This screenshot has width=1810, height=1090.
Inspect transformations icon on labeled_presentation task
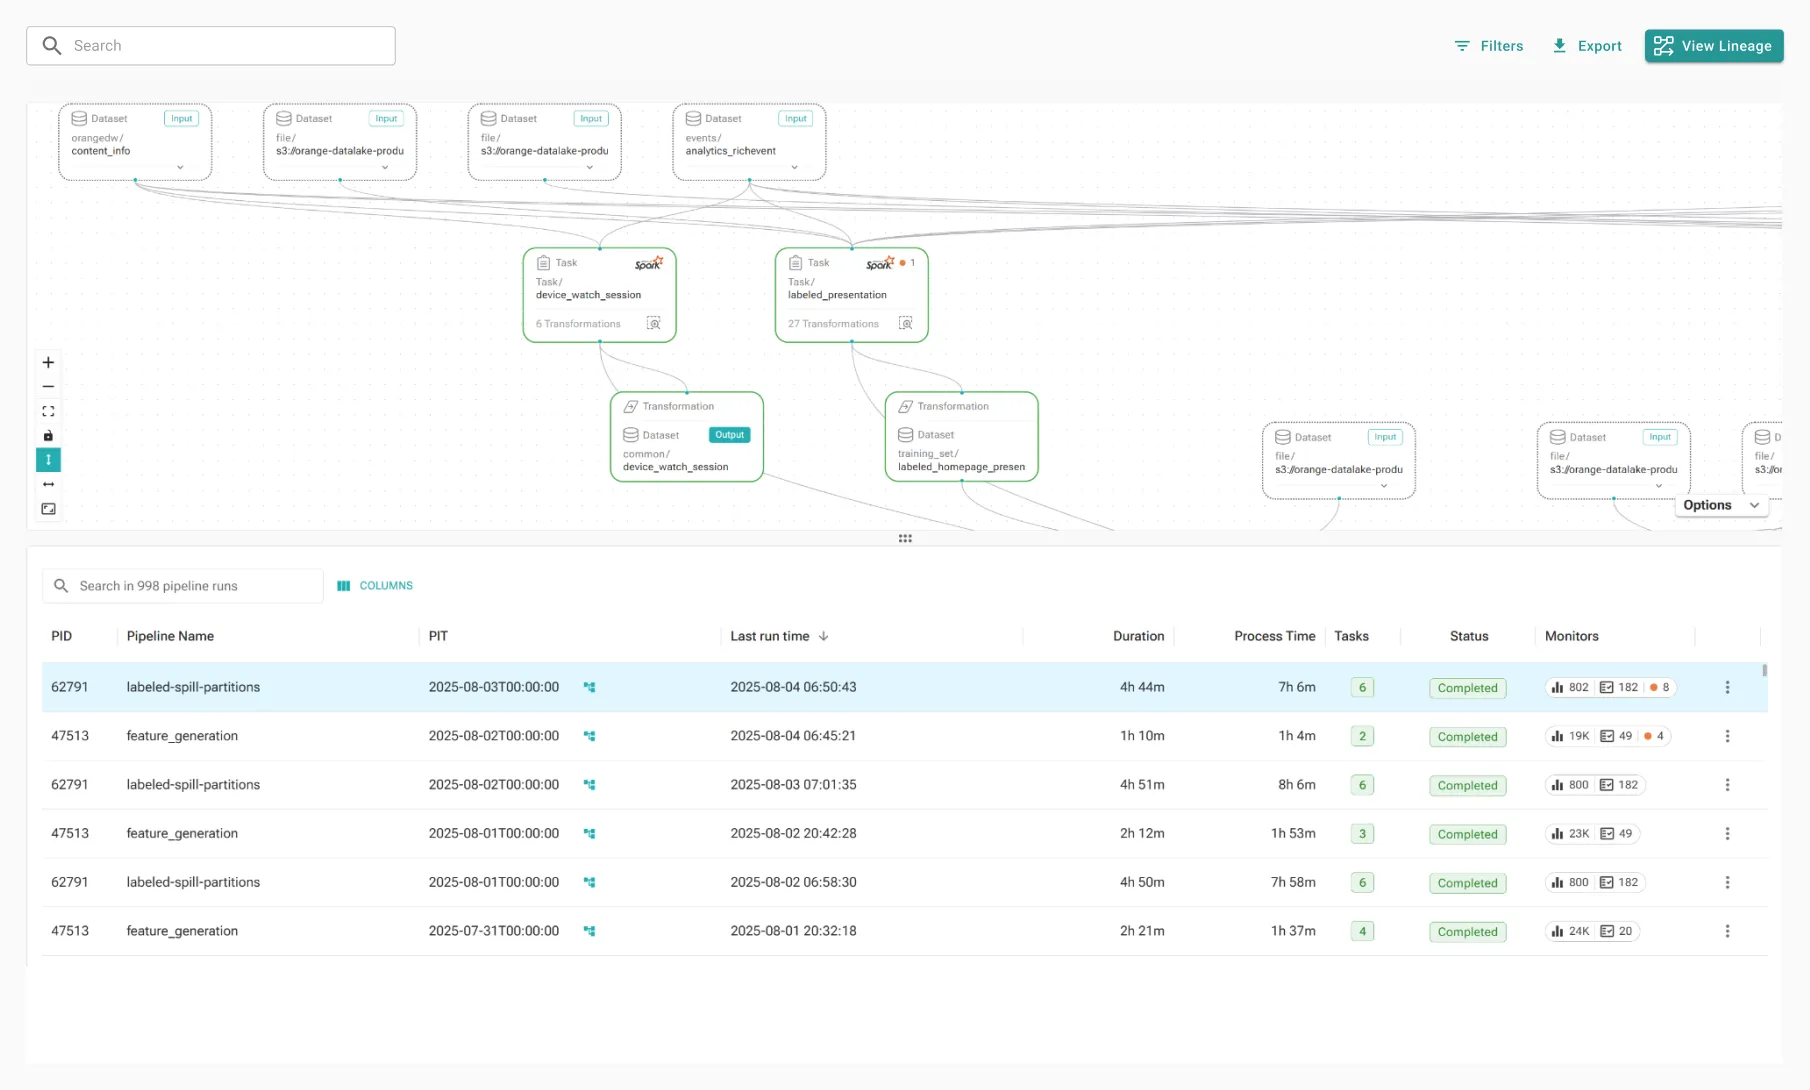[x=905, y=323]
